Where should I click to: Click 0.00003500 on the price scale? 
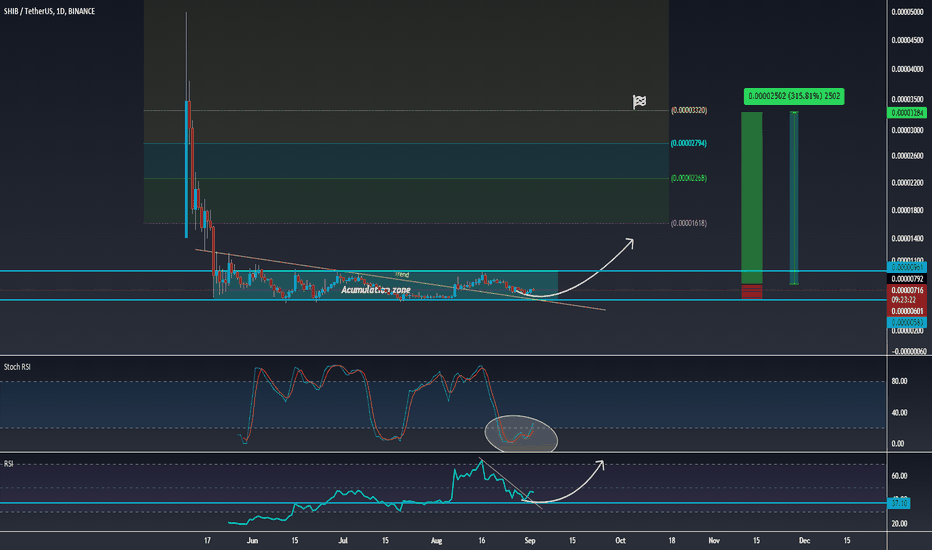(908, 99)
